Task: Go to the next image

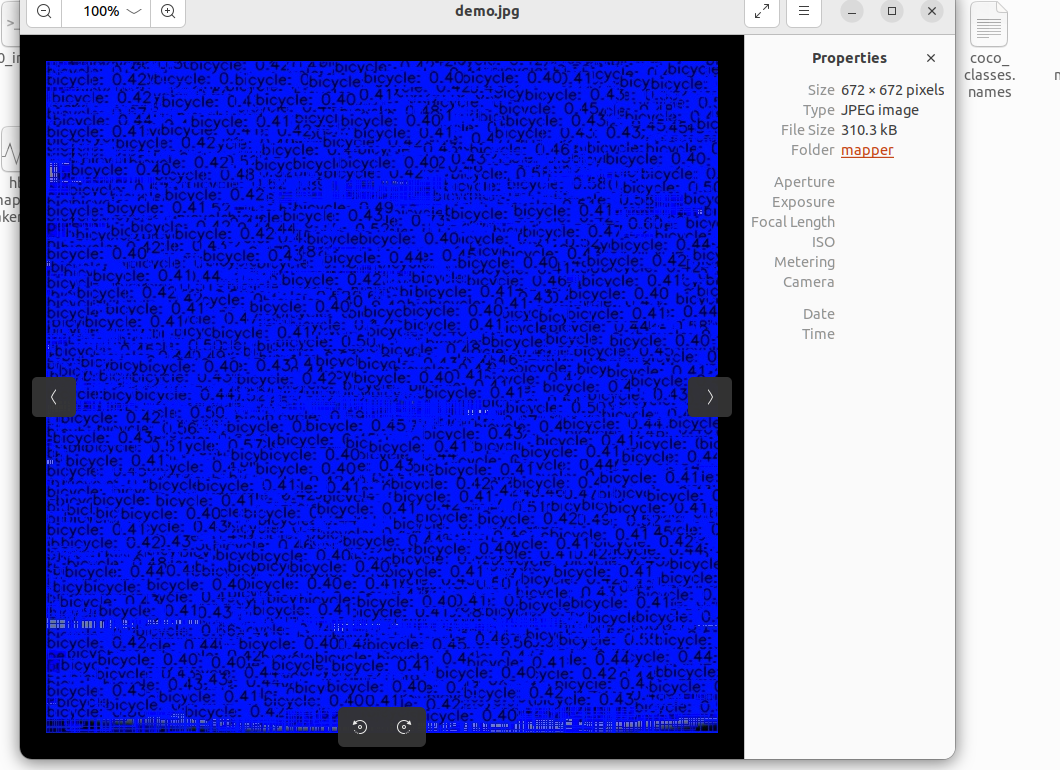Action: (x=710, y=397)
